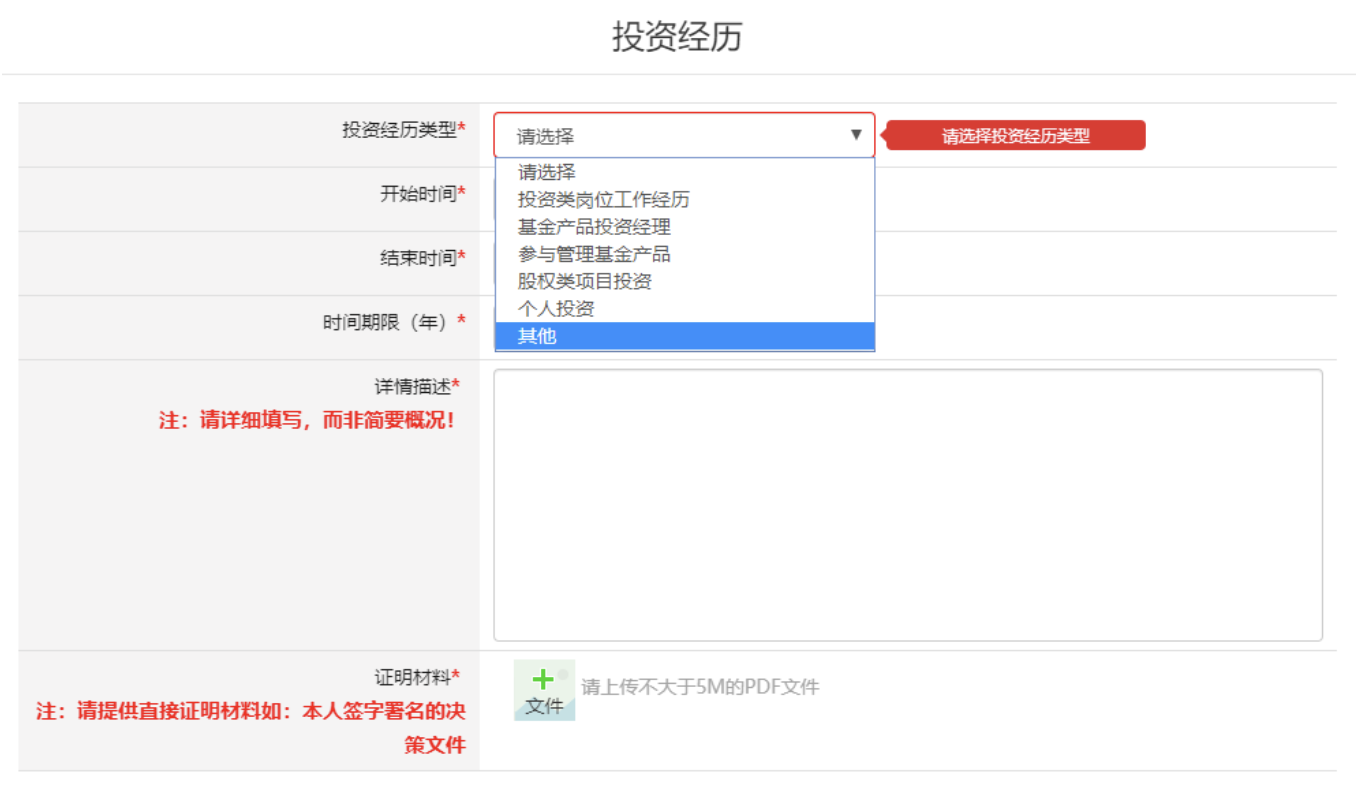Pick 参与管理基金产品 in the list
Viewport: 1356px width, 788px height.
(594, 254)
